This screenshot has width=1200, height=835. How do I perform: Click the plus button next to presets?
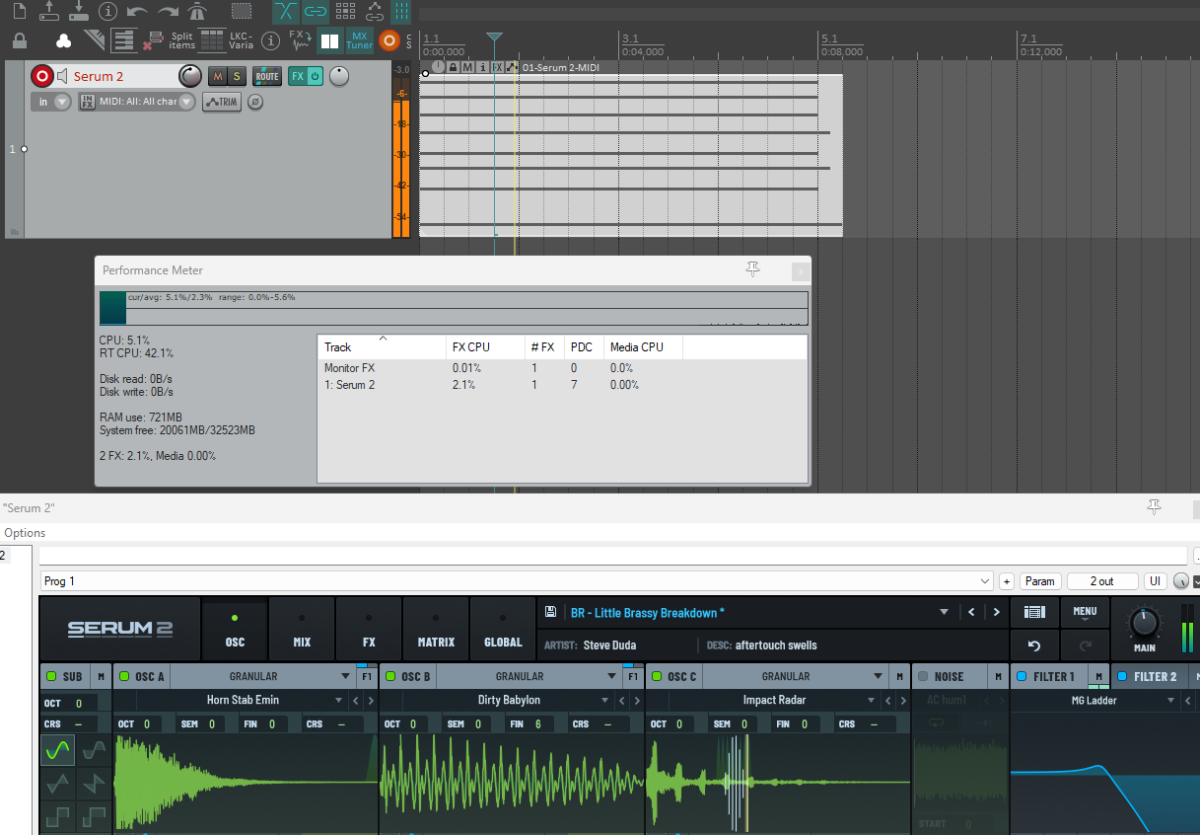pyautogui.click(x=1006, y=581)
